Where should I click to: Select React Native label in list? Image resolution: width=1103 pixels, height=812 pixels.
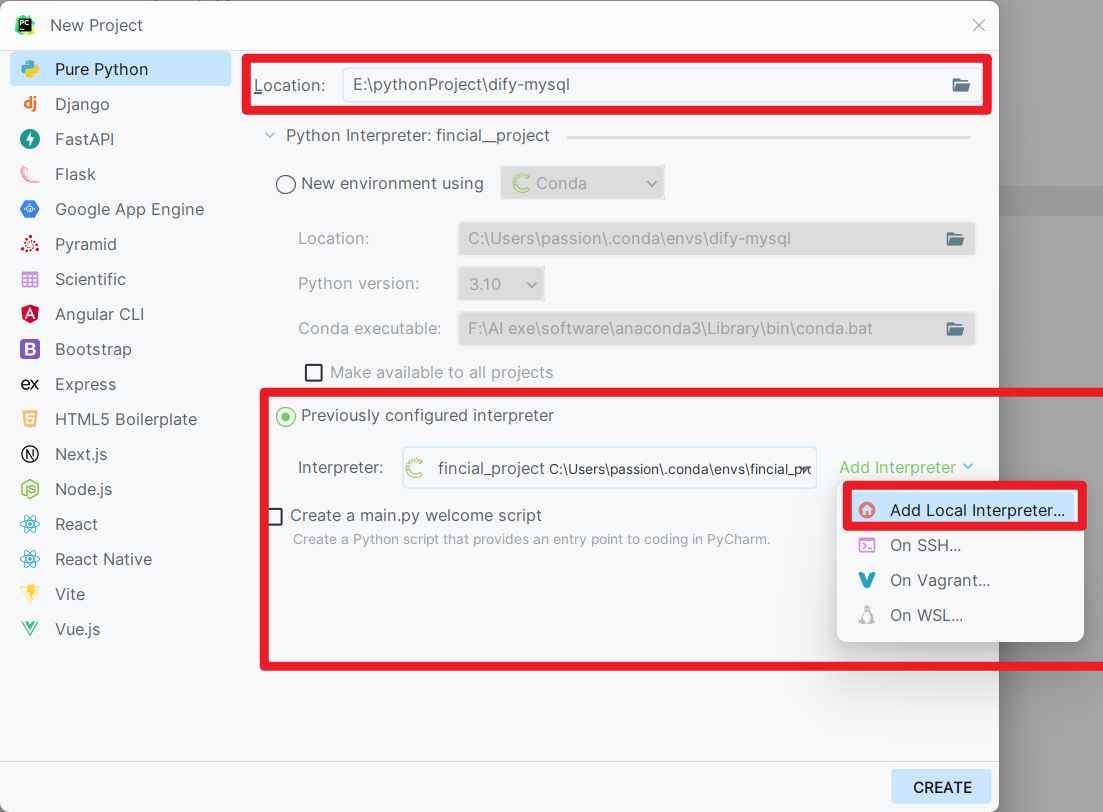[x=103, y=559]
